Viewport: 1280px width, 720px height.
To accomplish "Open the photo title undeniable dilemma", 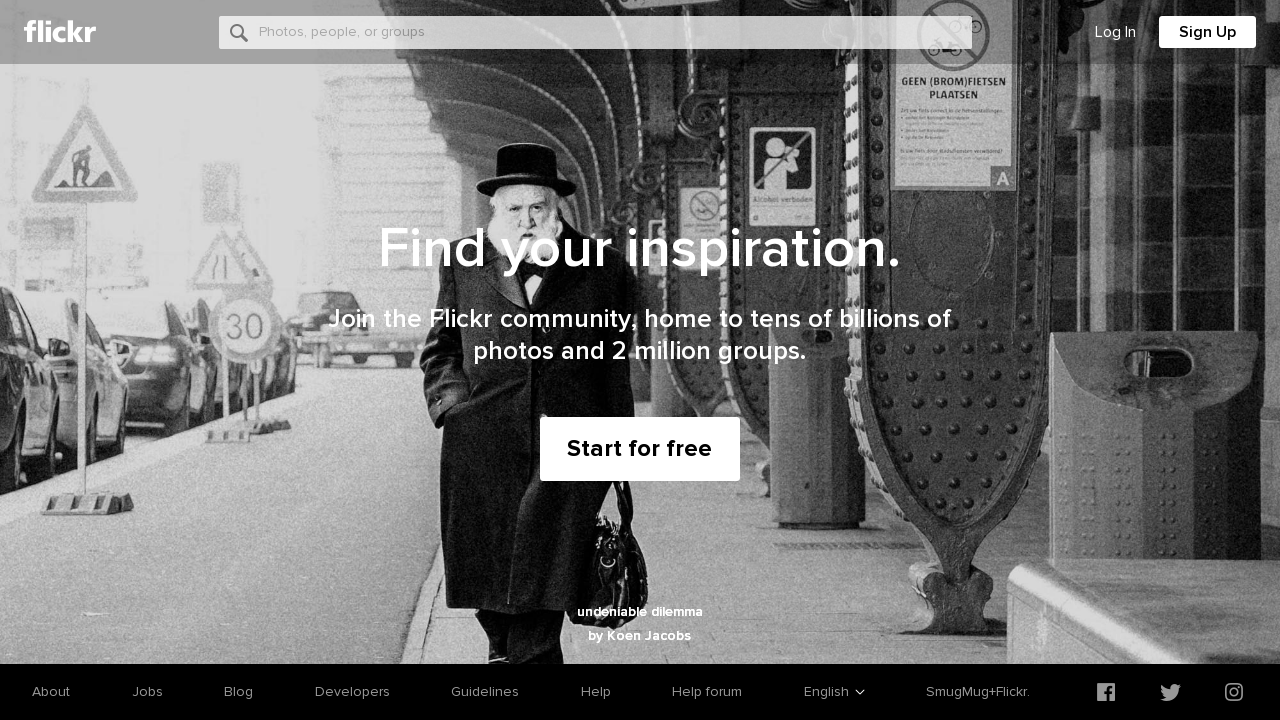I will click(x=640, y=612).
